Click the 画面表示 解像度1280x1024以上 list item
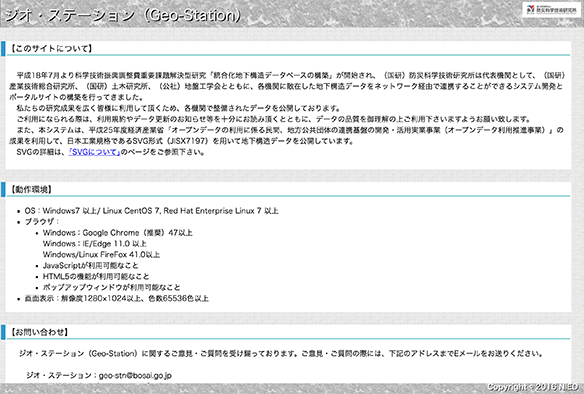The image size is (584, 394). [x=117, y=298]
